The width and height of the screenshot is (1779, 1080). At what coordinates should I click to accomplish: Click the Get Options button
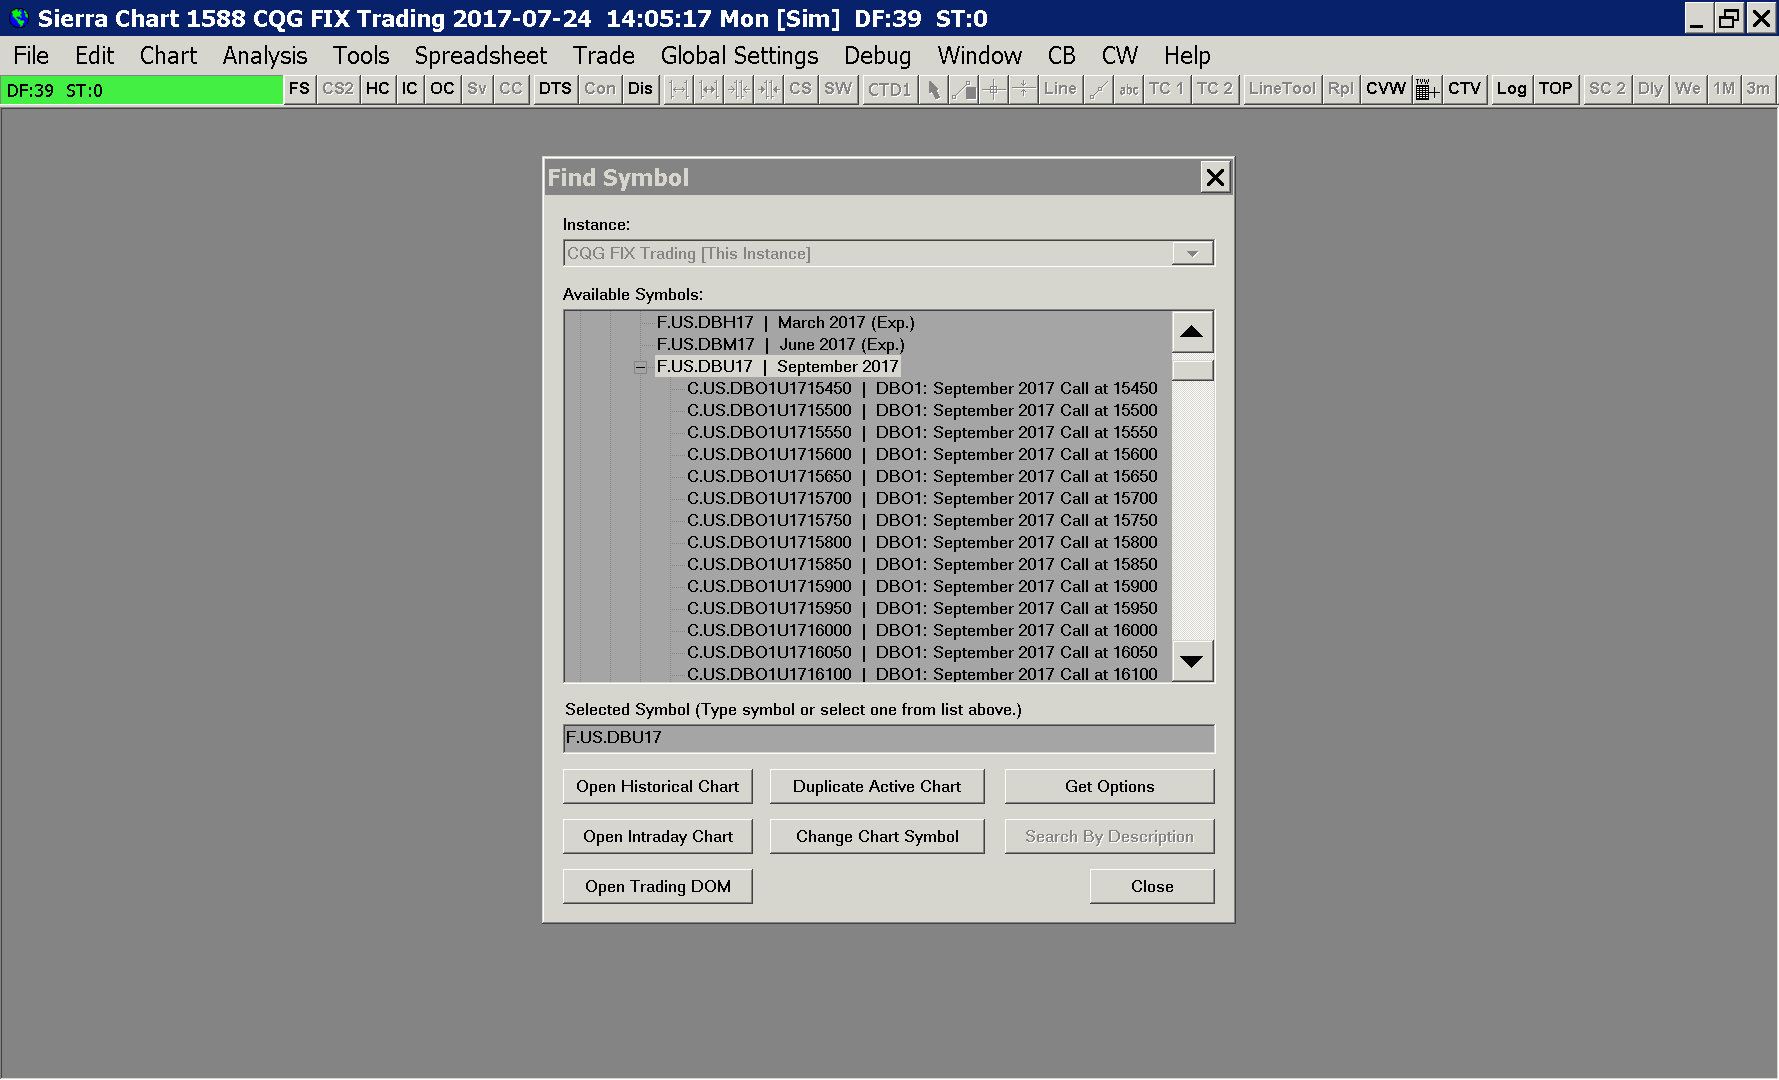coord(1110,786)
